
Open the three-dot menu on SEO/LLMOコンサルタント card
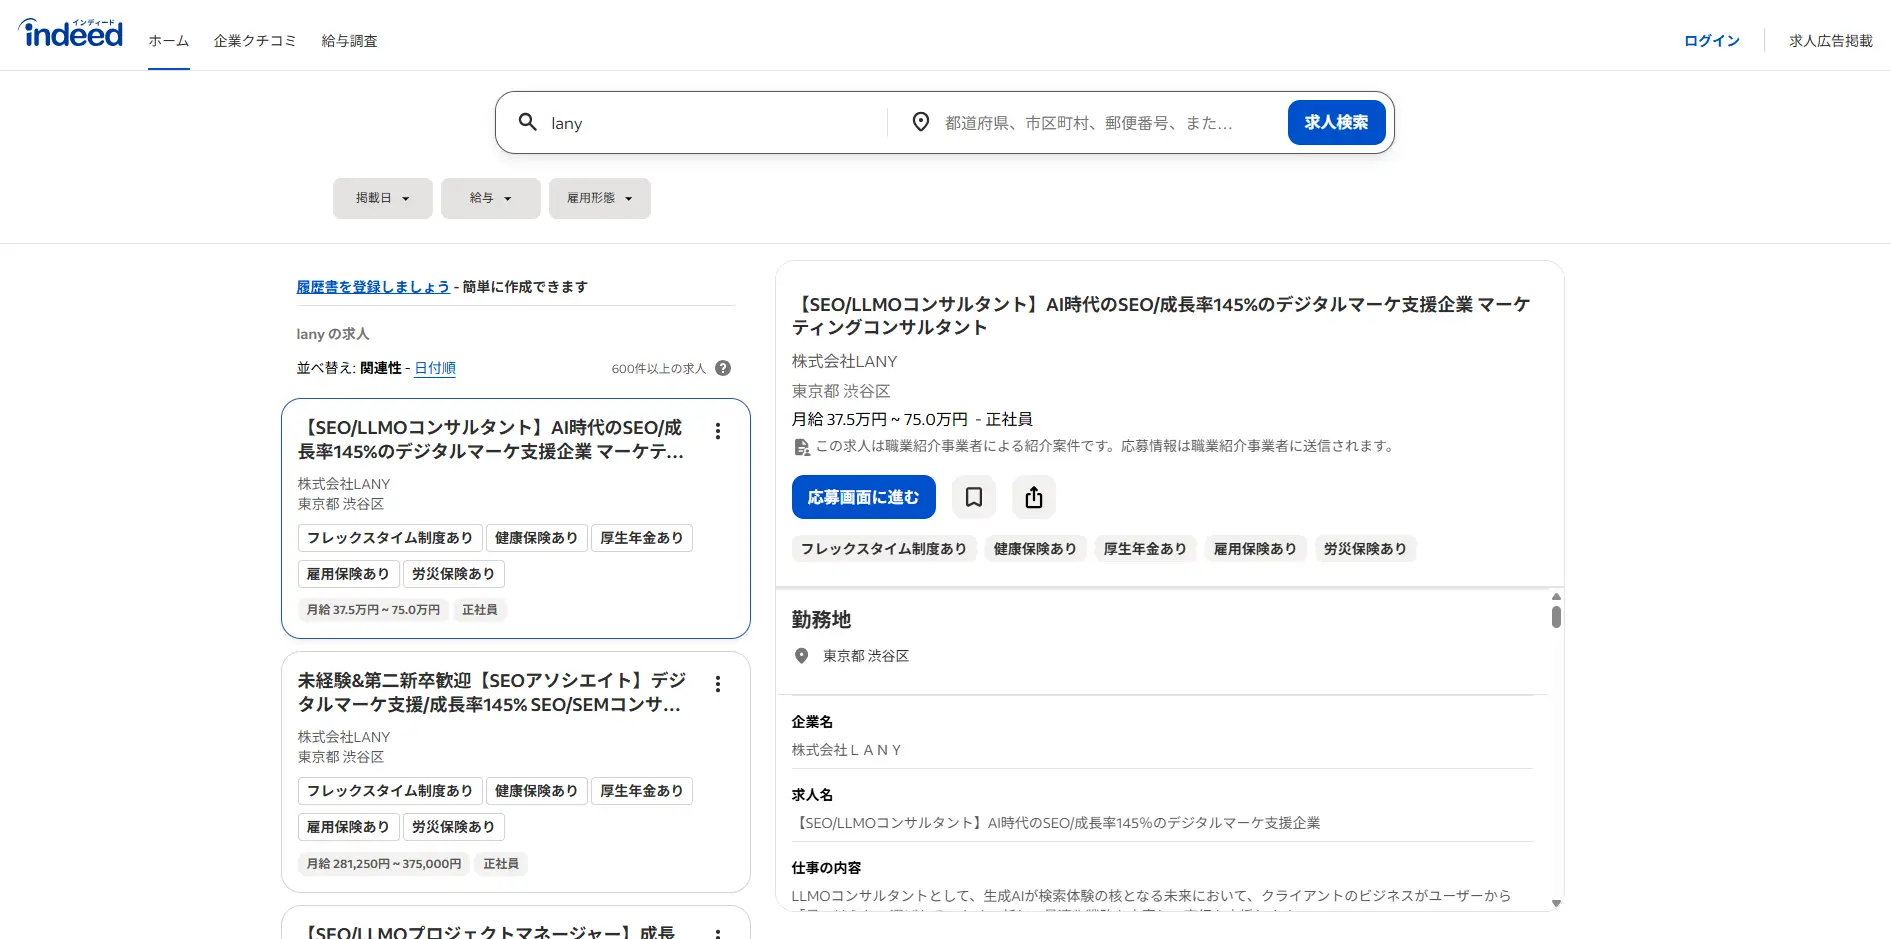pyautogui.click(x=718, y=431)
